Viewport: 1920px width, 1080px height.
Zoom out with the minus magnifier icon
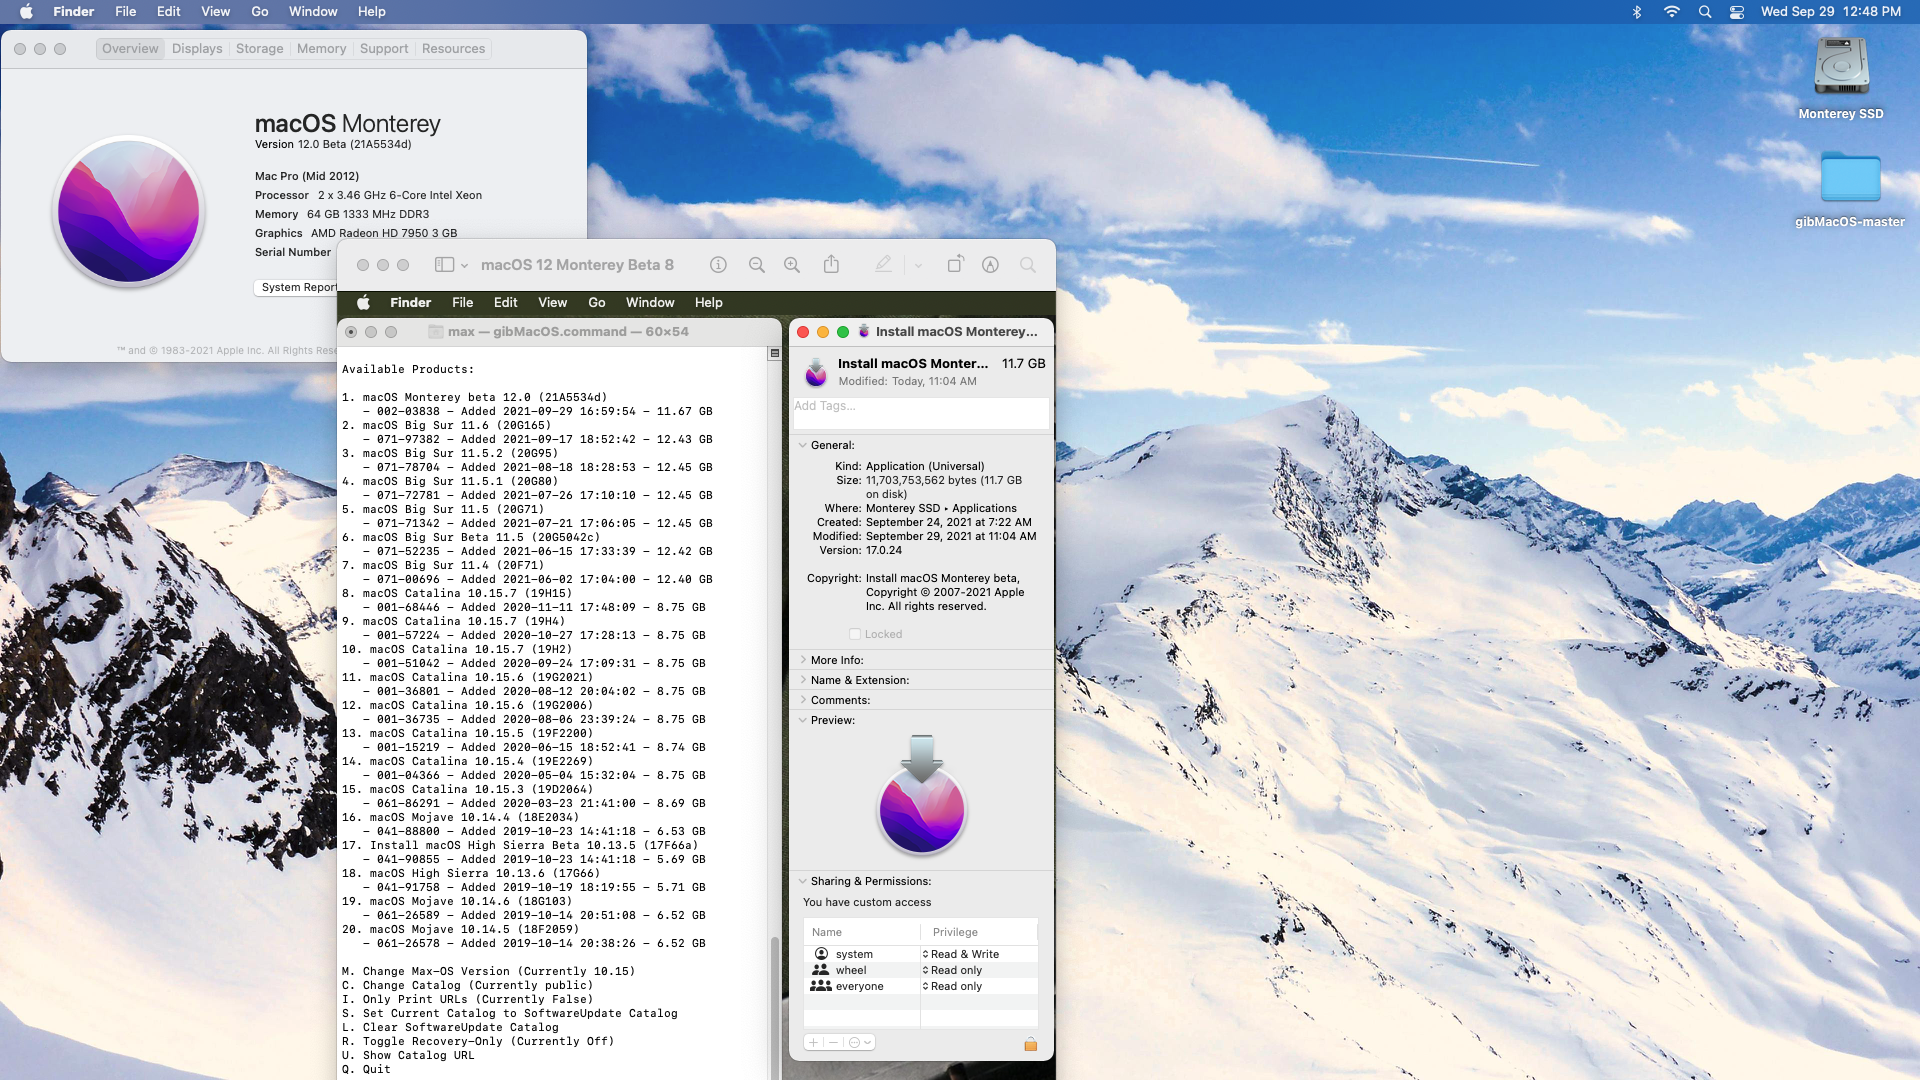click(757, 265)
